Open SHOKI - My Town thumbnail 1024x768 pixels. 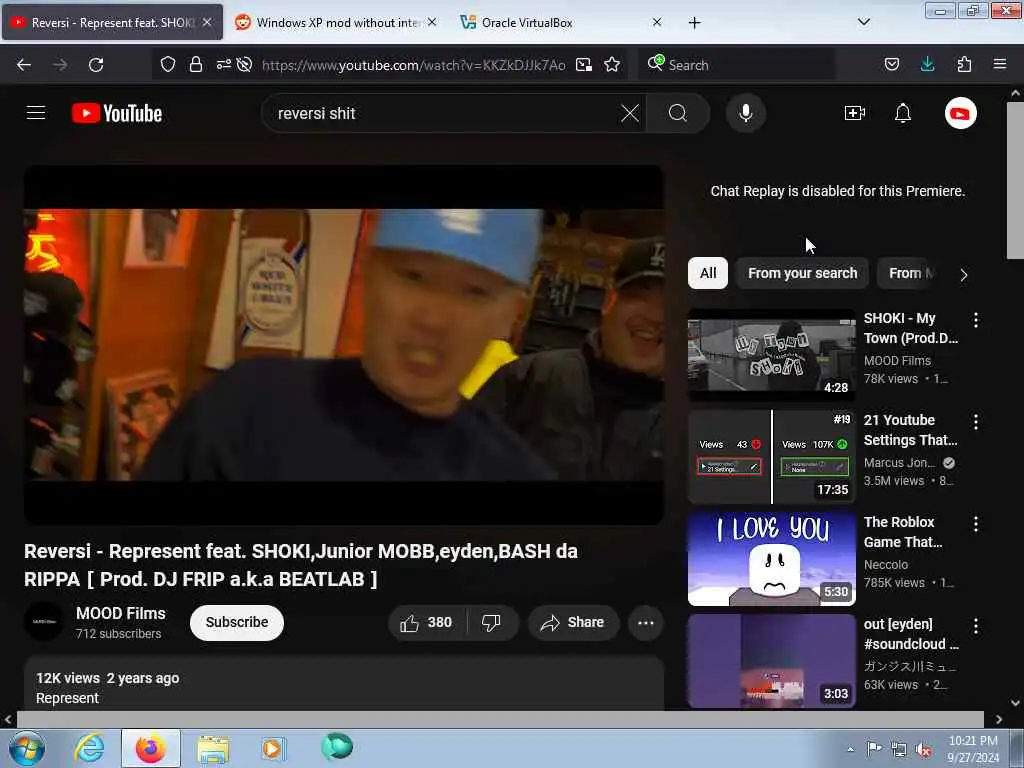(x=771, y=355)
